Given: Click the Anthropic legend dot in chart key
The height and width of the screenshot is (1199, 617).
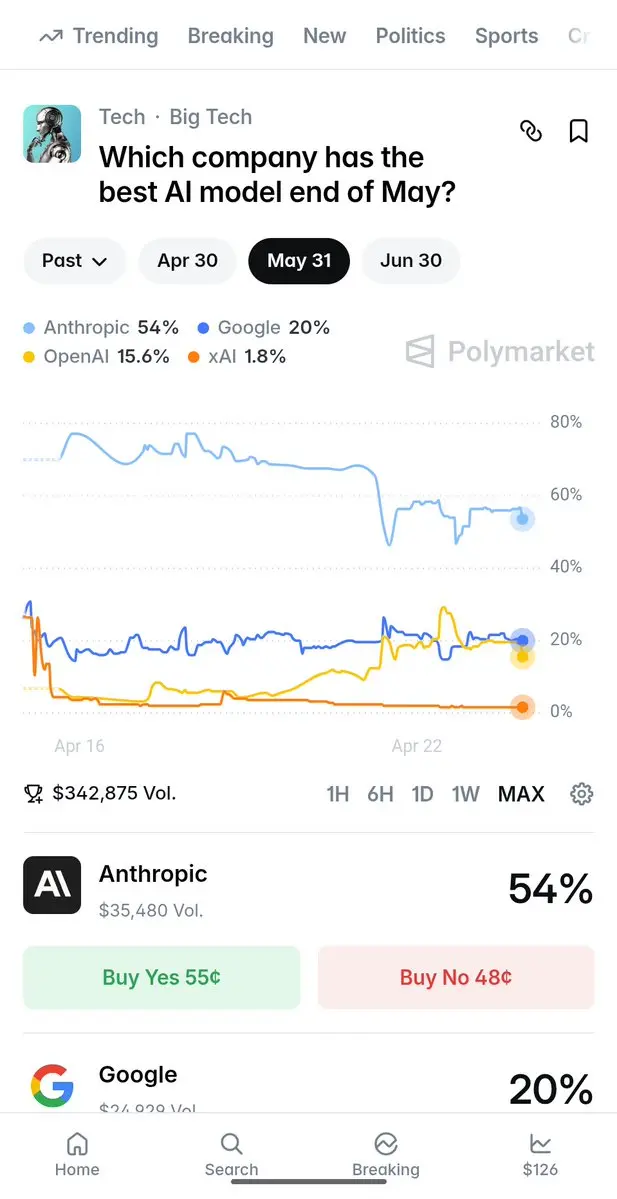Looking at the screenshot, I should [28, 327].
